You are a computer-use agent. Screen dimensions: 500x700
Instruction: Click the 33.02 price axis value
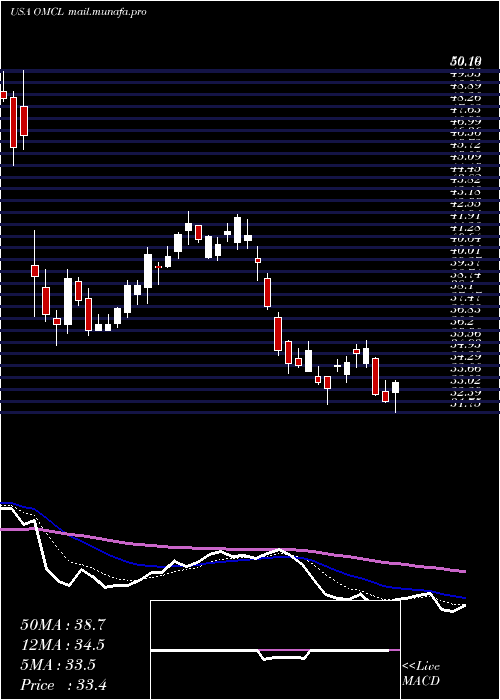coord(465,381)
